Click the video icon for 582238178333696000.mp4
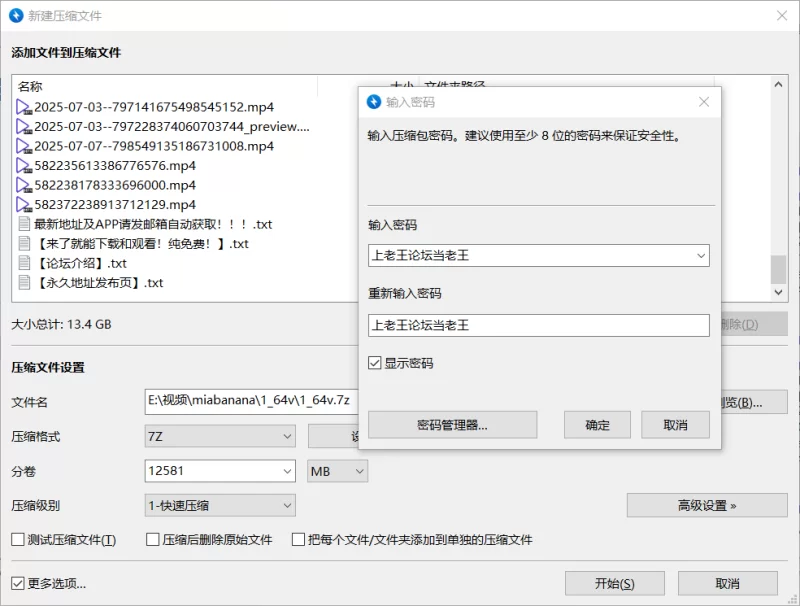This screenshot has width=800, height=606. pos(24,185)
